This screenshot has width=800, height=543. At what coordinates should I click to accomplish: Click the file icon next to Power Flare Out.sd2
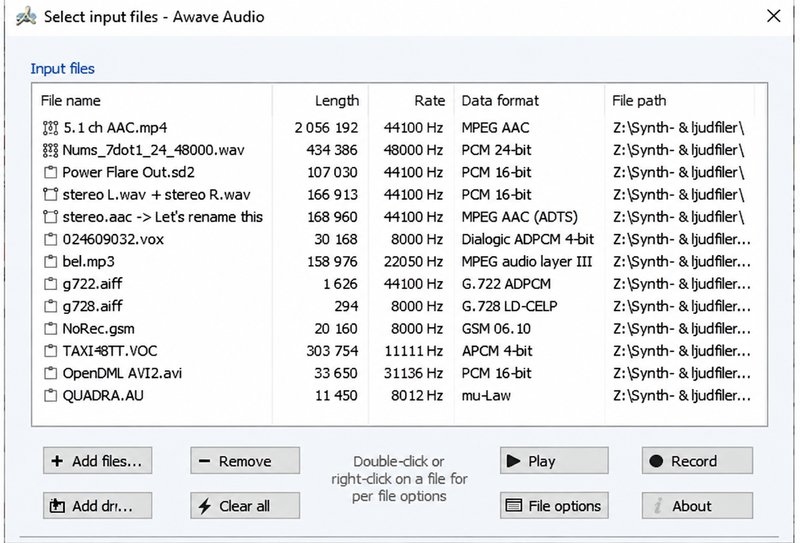50,172
